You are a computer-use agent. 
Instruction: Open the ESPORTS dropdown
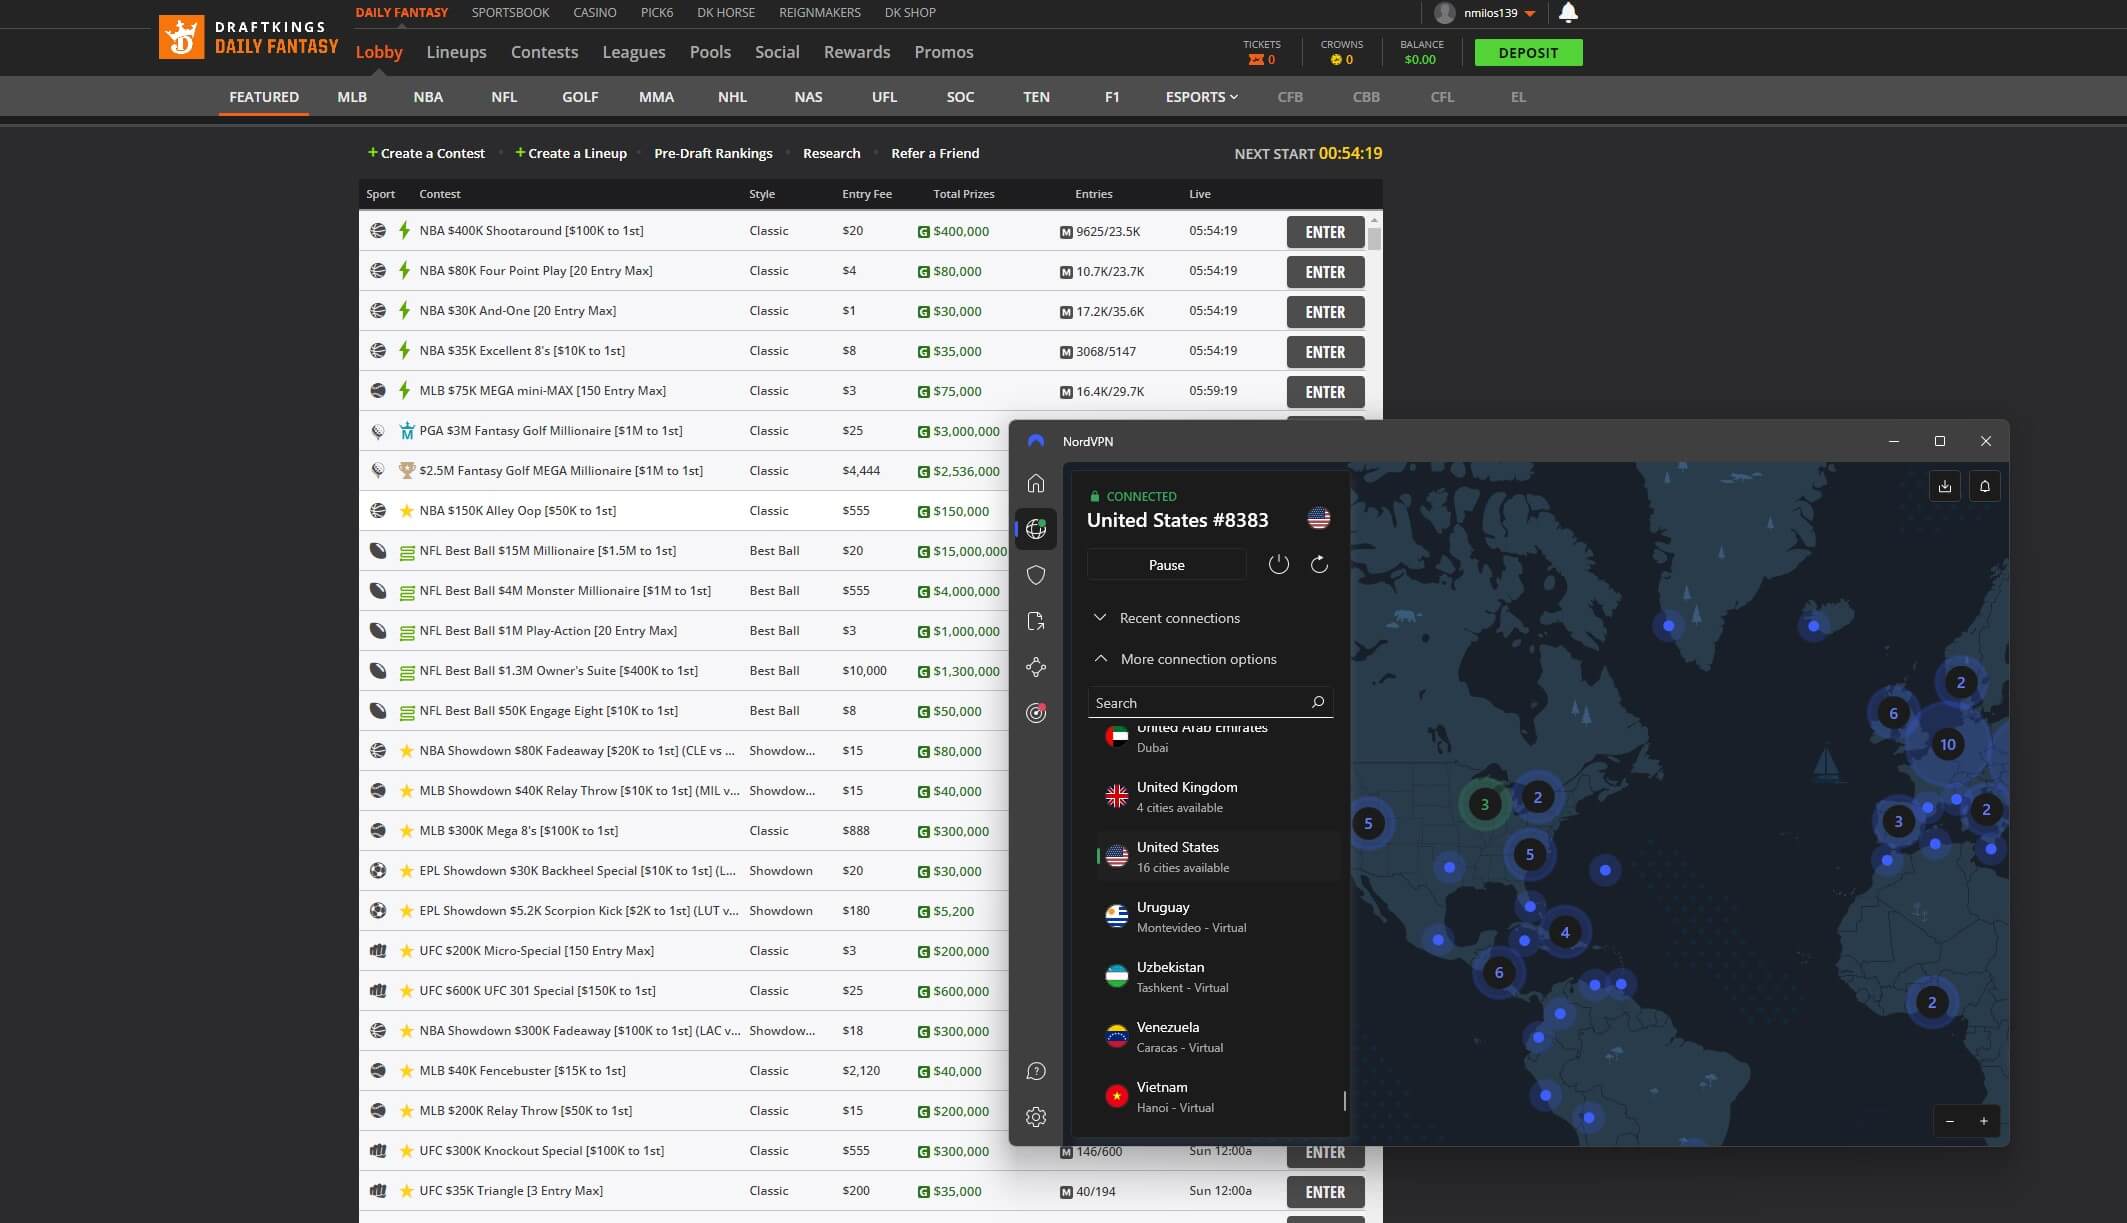(x=1201, y=97)
